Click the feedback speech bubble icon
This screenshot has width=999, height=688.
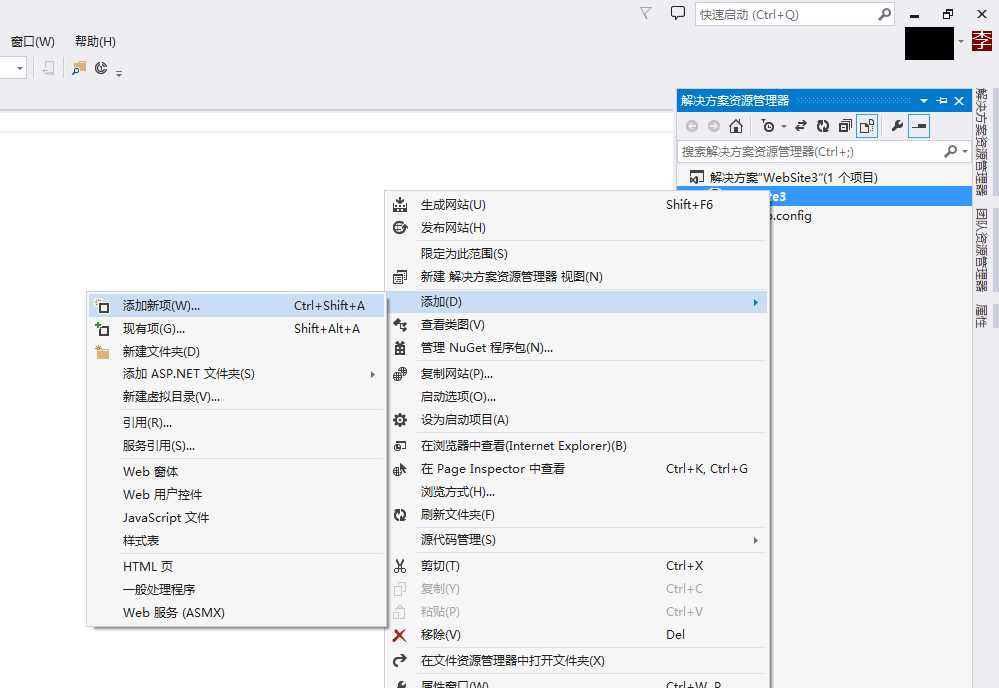678,13
